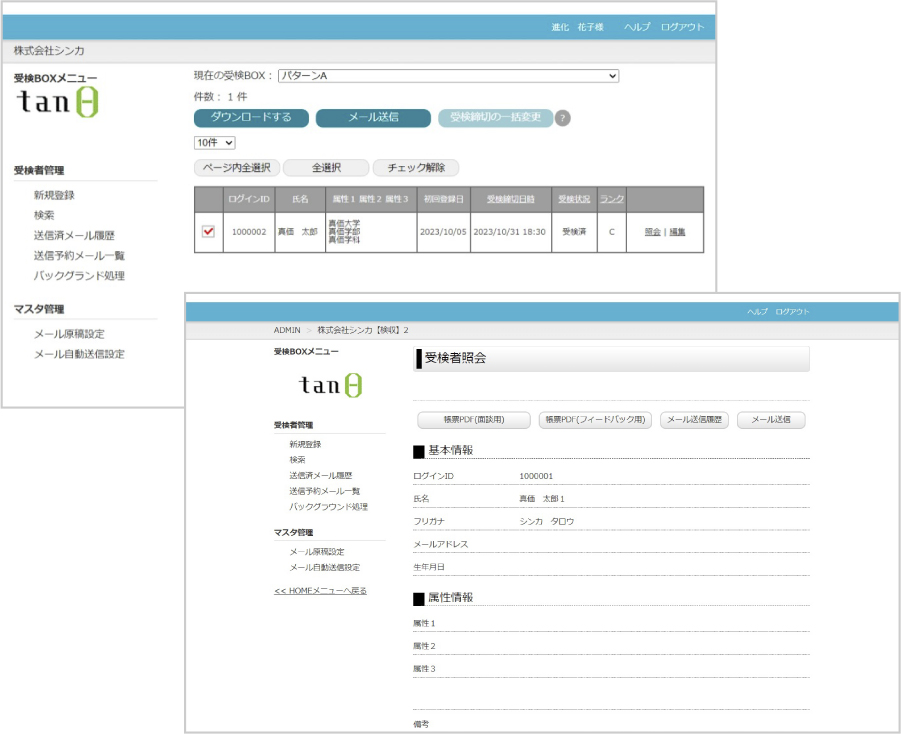901x734 pixels.
Task: Click the login ID cell 1000002
Action: (249, 232)
